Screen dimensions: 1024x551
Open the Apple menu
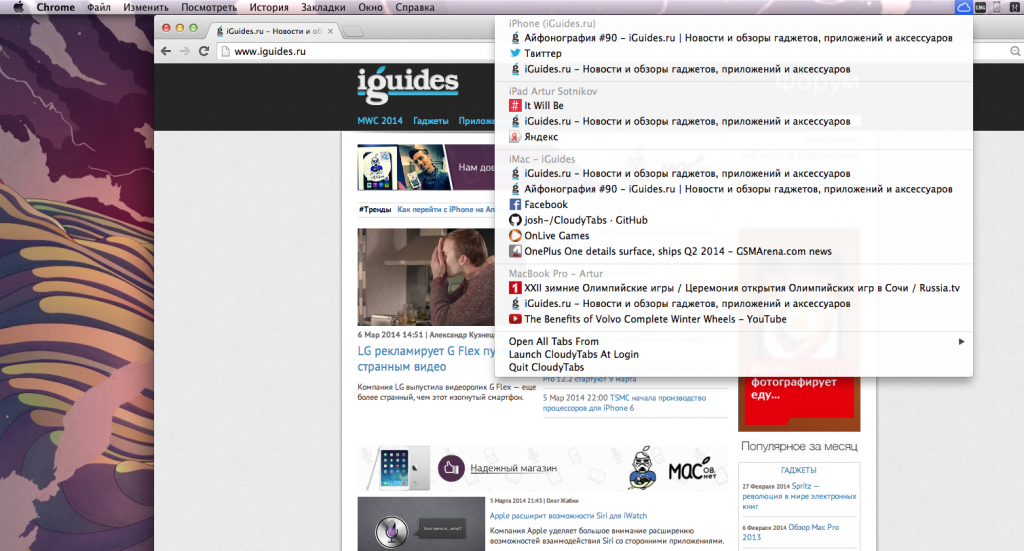pos(18,7)
